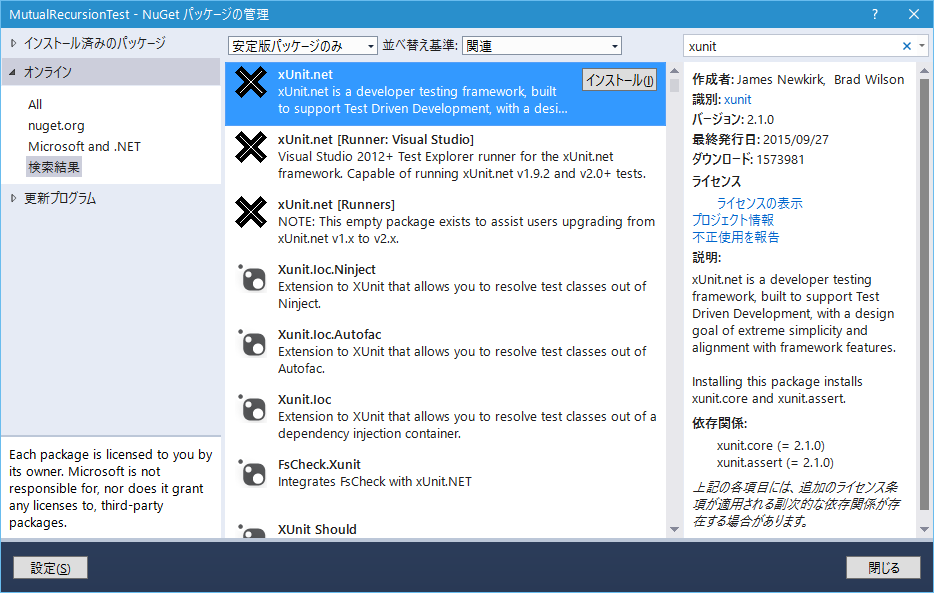Select the XUnit Should package title
934x600 pixels.
(x=317, y=529)
